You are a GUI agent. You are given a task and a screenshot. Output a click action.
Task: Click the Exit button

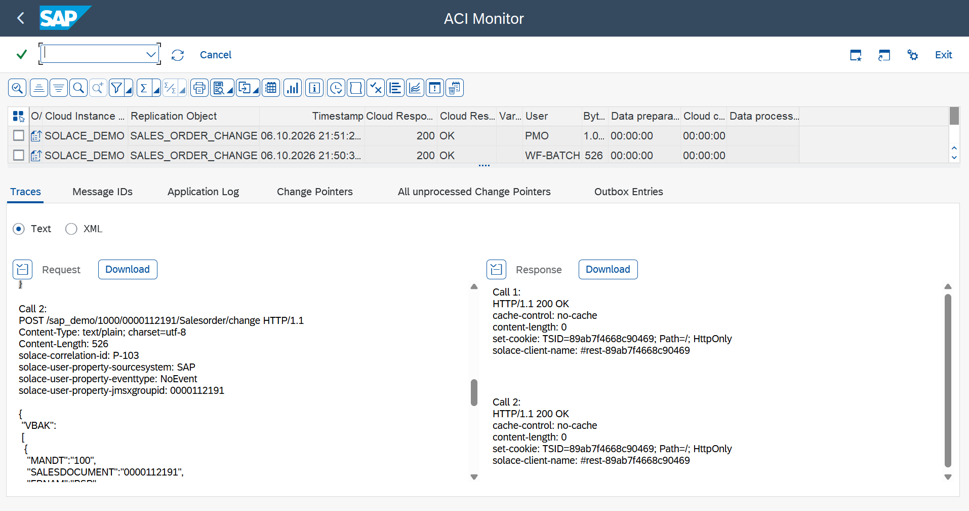coord(943,55)
